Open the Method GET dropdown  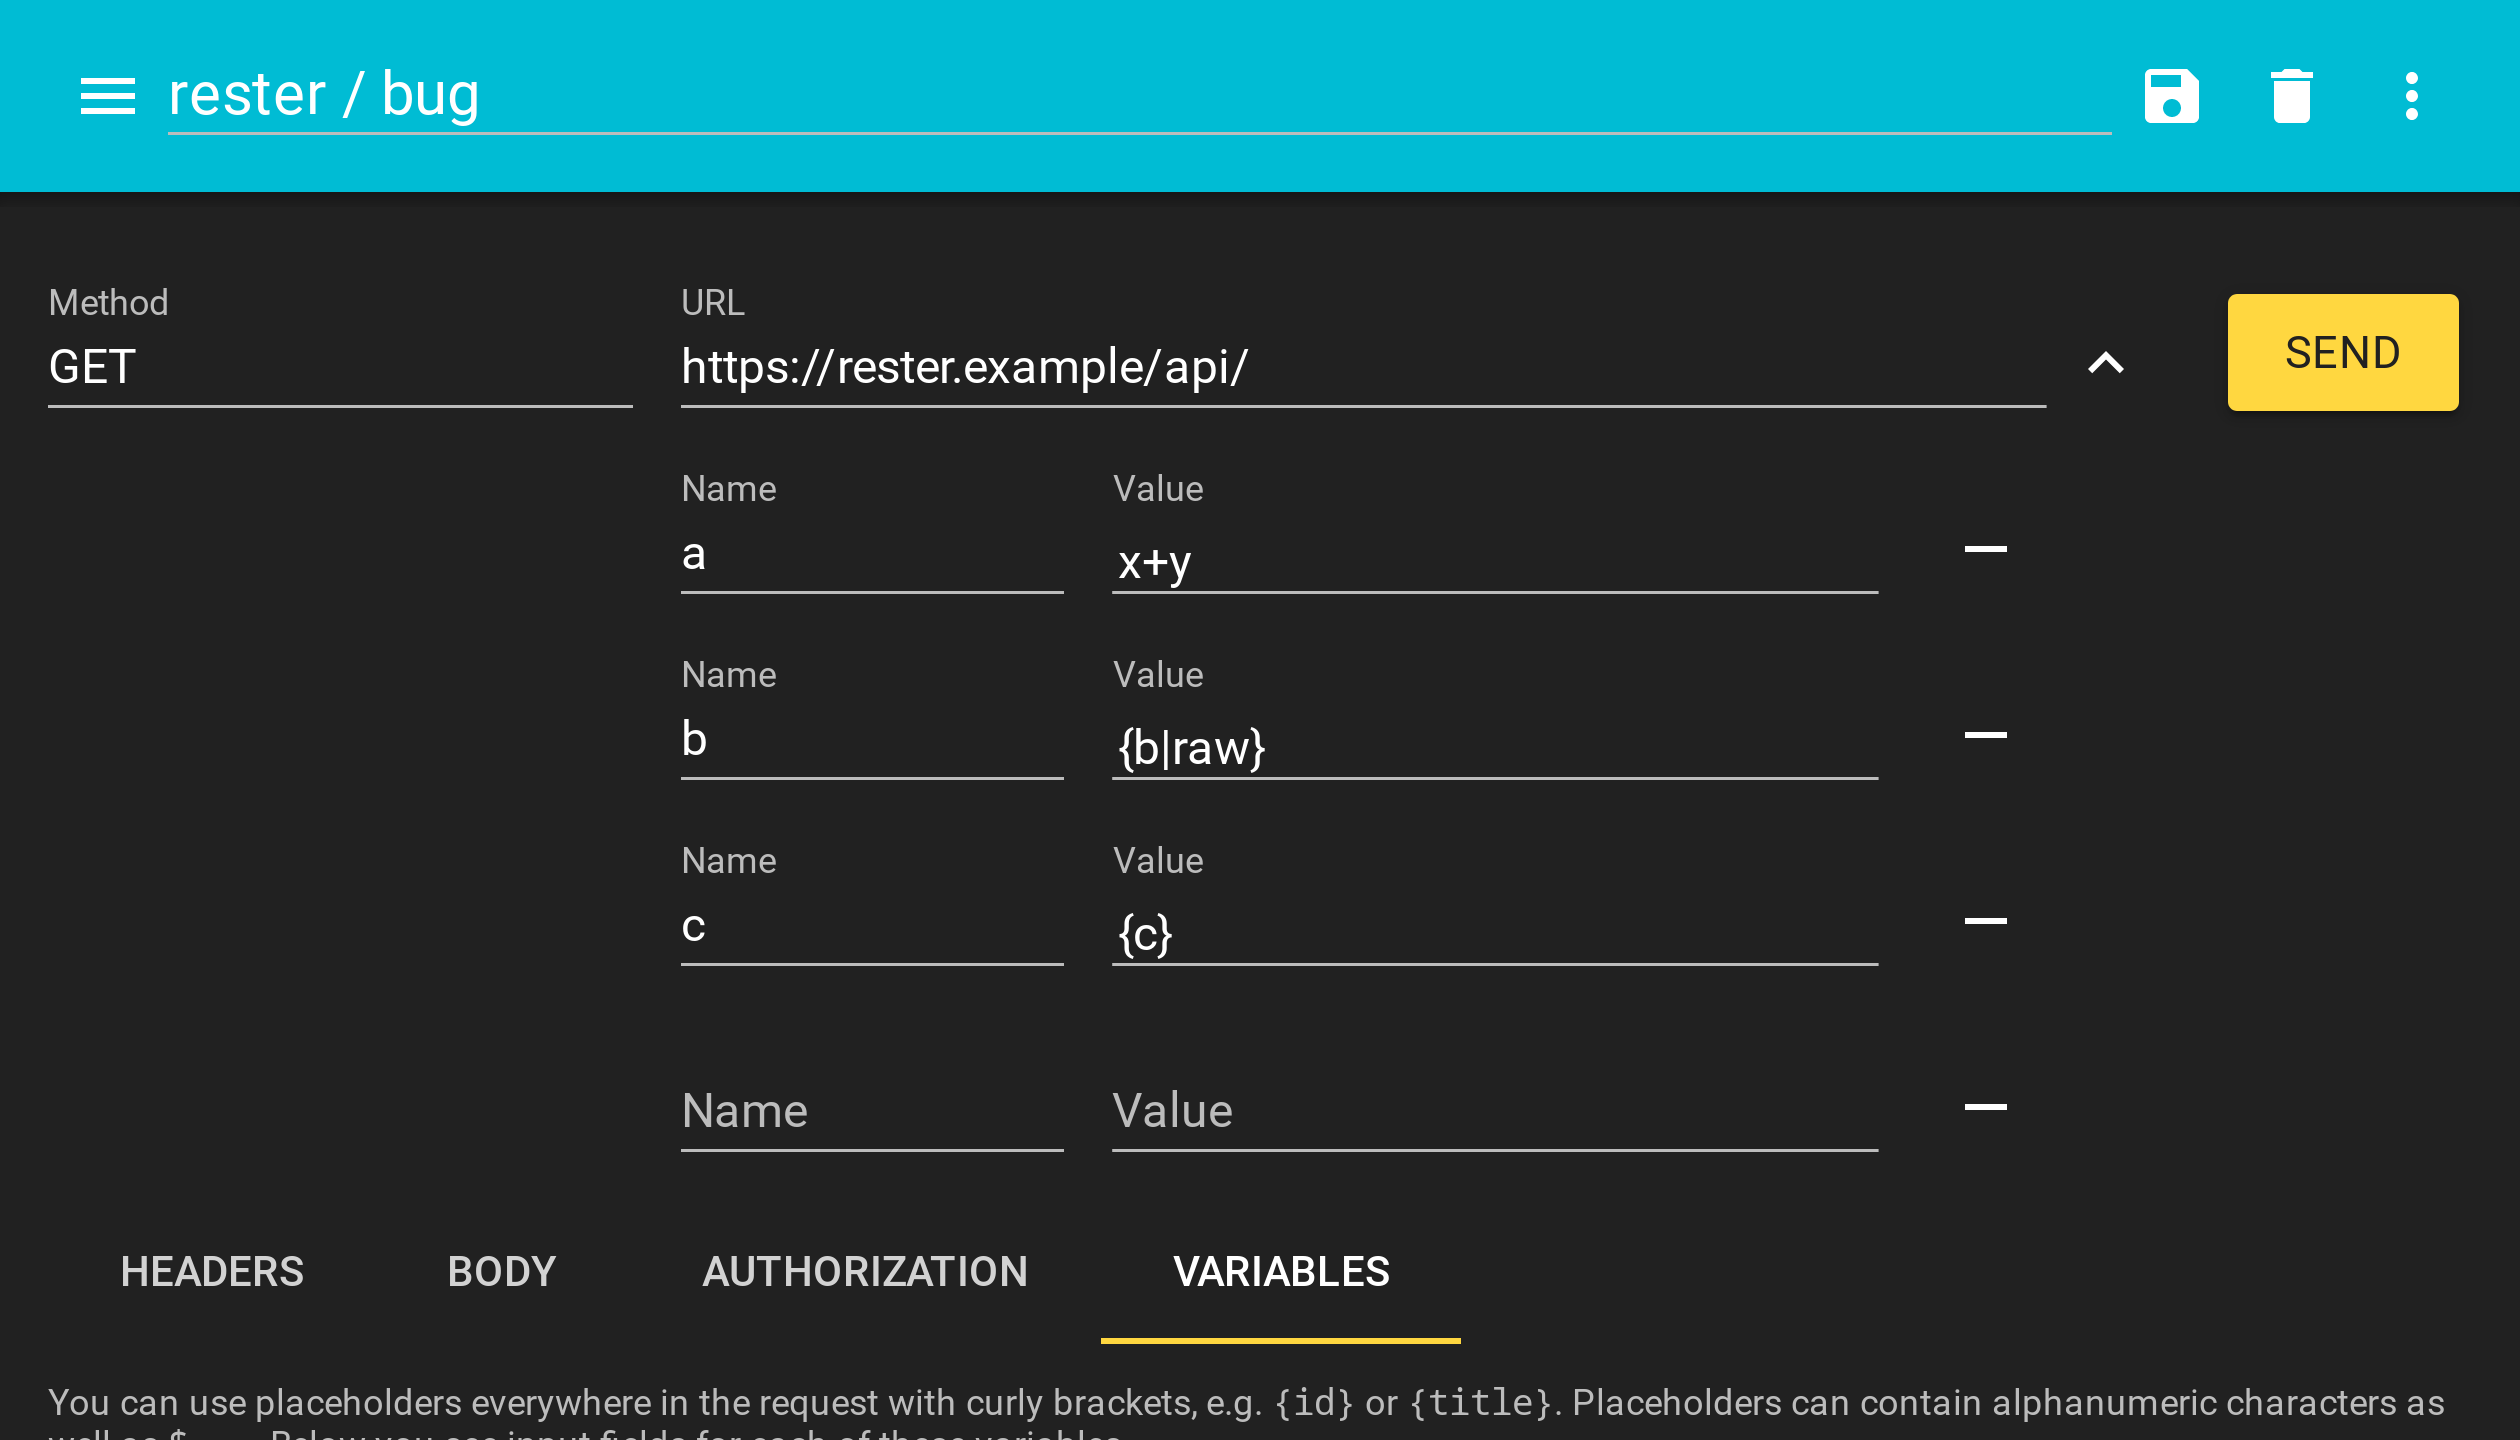[340, 367]
